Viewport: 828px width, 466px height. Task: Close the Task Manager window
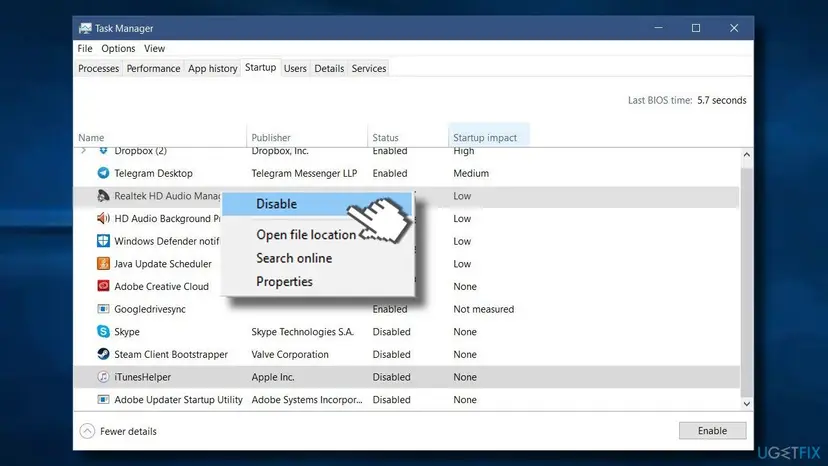(734, 28)
